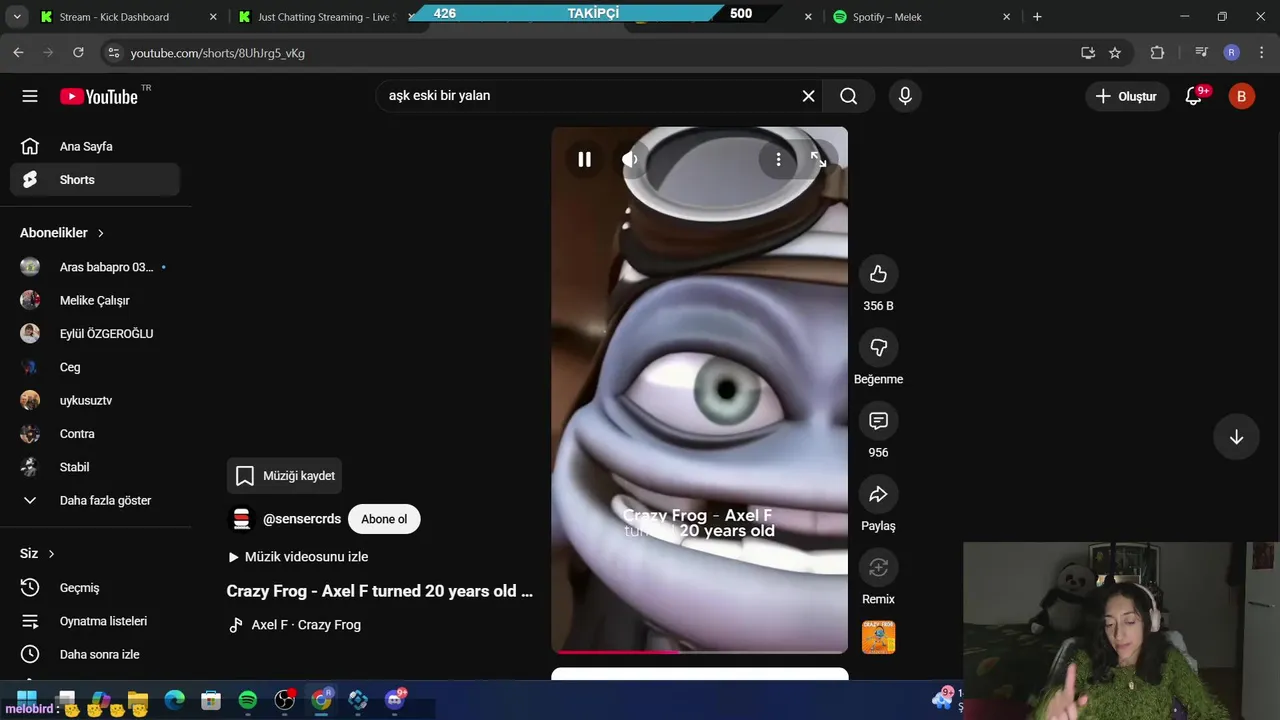
Task: Open the Stabil channel
Action: [x=95, y=467]
